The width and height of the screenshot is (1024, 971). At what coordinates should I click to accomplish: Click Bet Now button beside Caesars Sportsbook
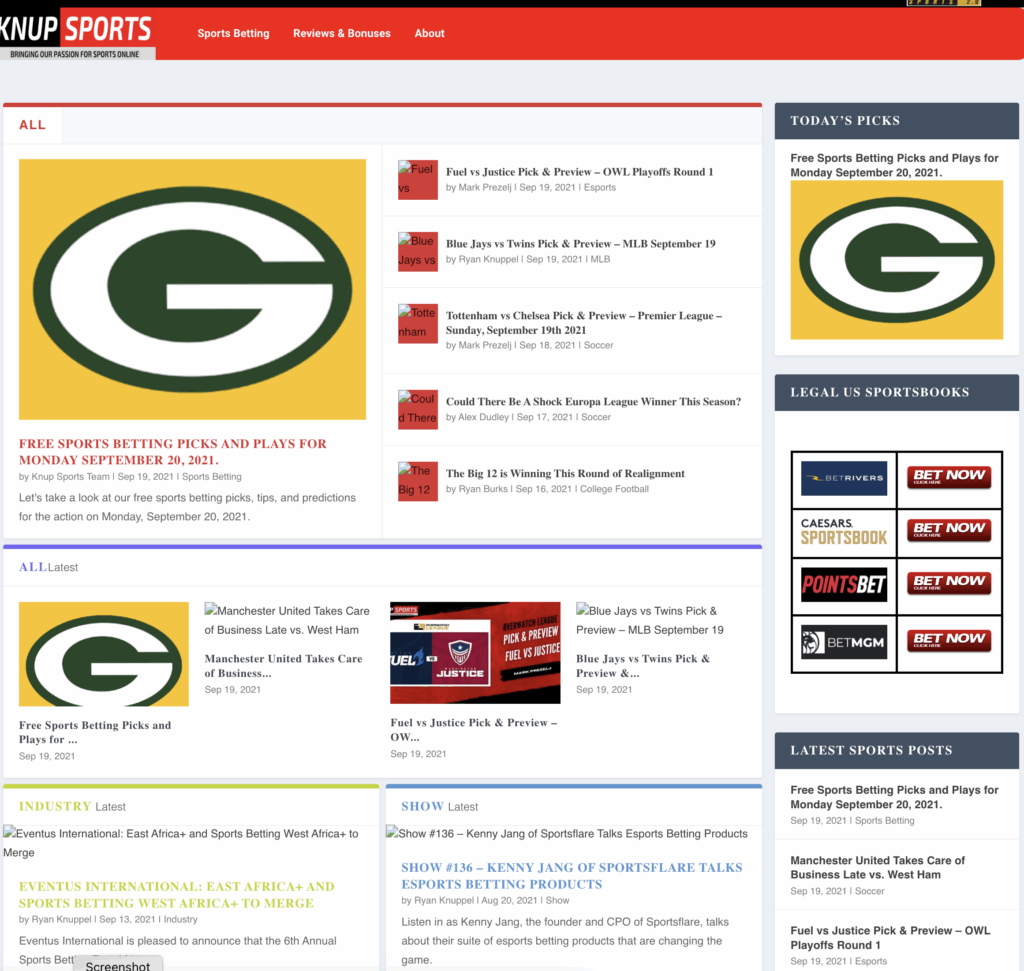pos(949,530)
